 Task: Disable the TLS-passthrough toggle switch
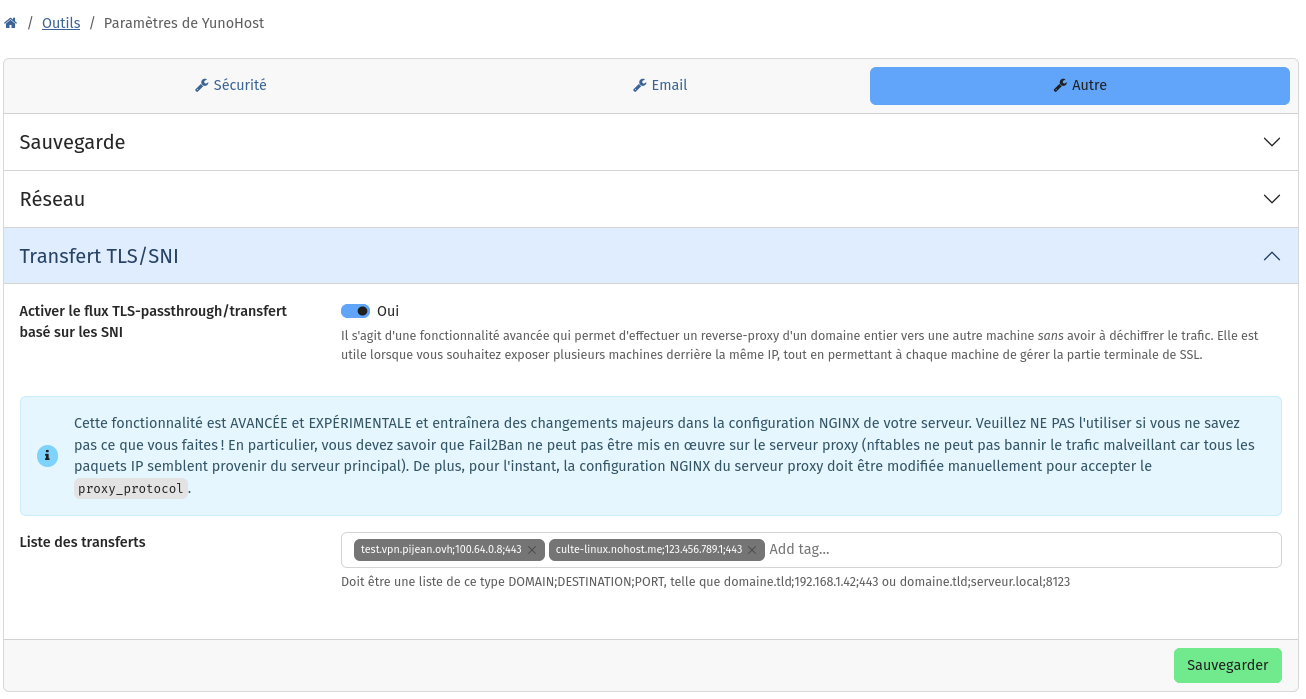pos(355,311)
